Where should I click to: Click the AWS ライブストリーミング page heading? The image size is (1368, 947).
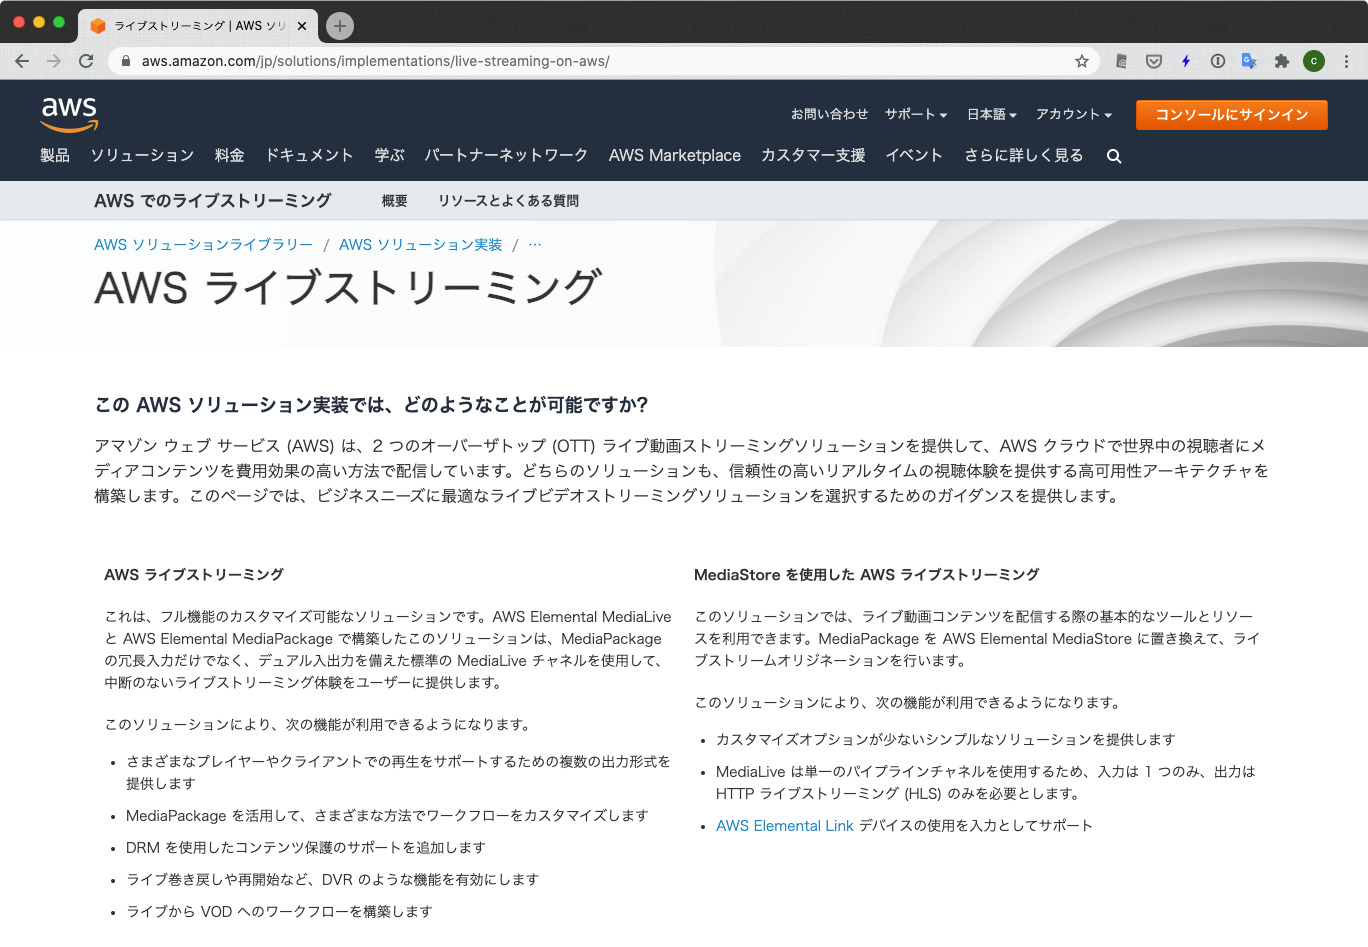coord(348,287)
